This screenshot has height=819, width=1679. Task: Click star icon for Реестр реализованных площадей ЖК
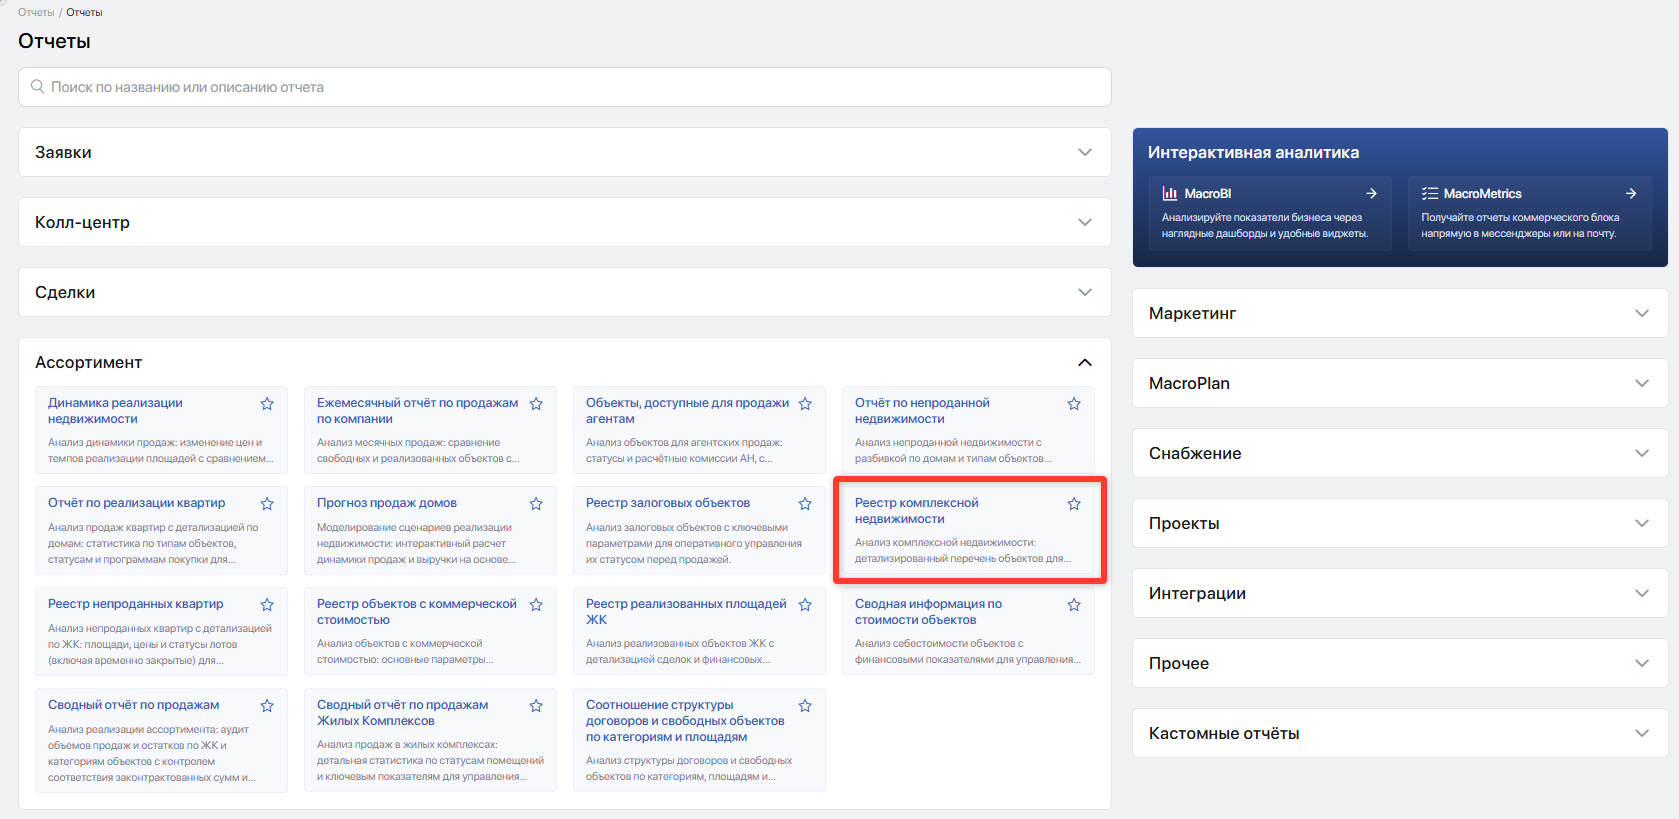pyautogui.click(x=805, y=605)
